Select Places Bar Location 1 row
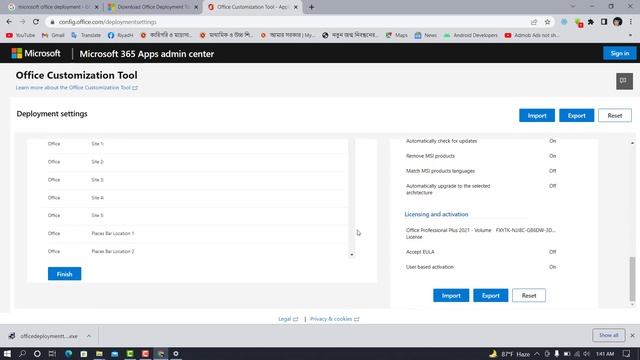The height and width of the screenshot is (360, 640). click(x=195, y=233)
